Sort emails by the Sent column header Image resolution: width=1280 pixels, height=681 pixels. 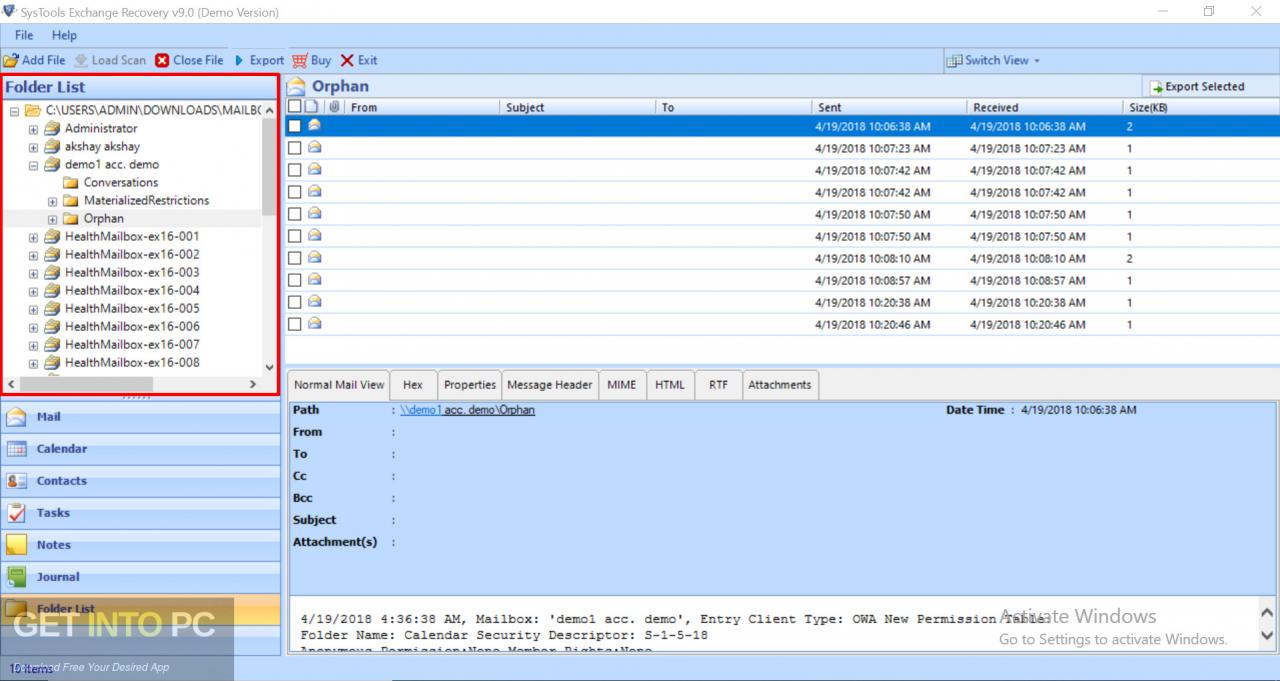coord(888,107)
